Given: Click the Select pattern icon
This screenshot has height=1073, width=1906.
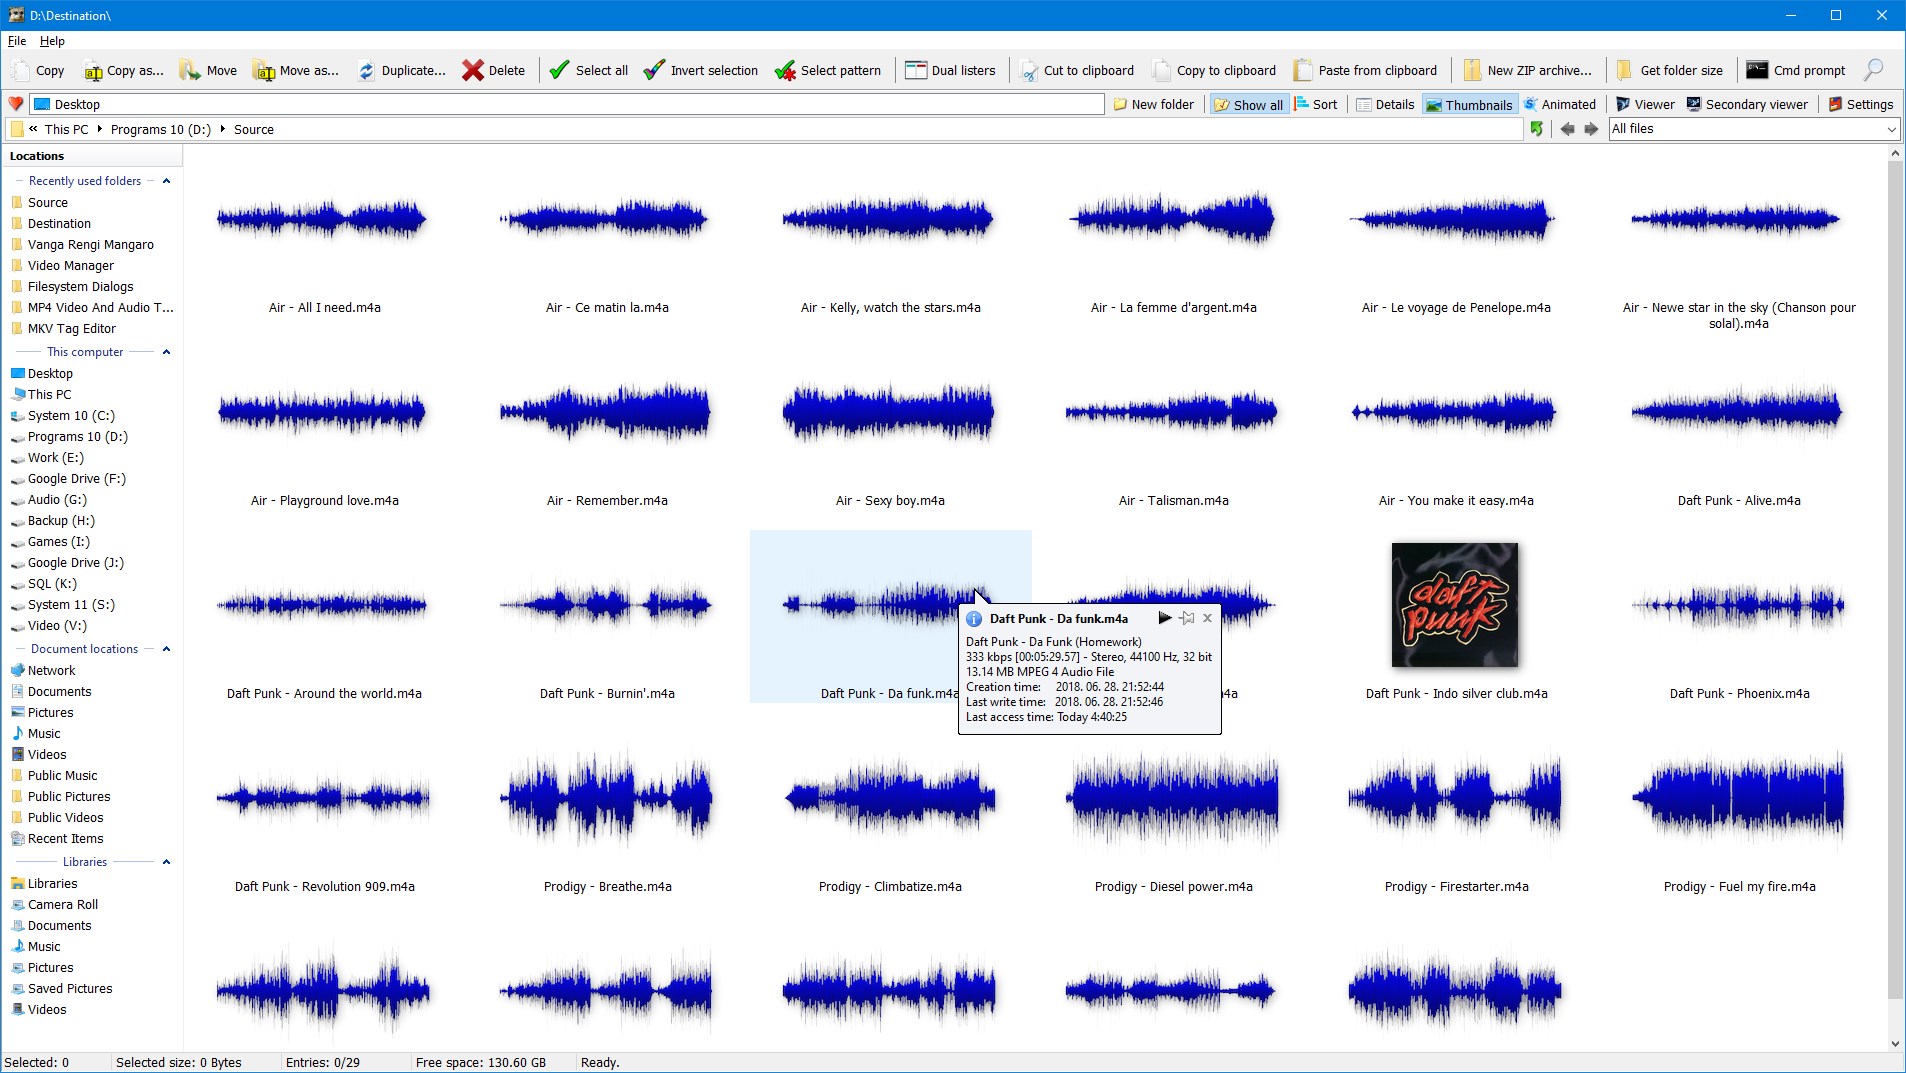Looking at the screenshot, I should 785,70.
